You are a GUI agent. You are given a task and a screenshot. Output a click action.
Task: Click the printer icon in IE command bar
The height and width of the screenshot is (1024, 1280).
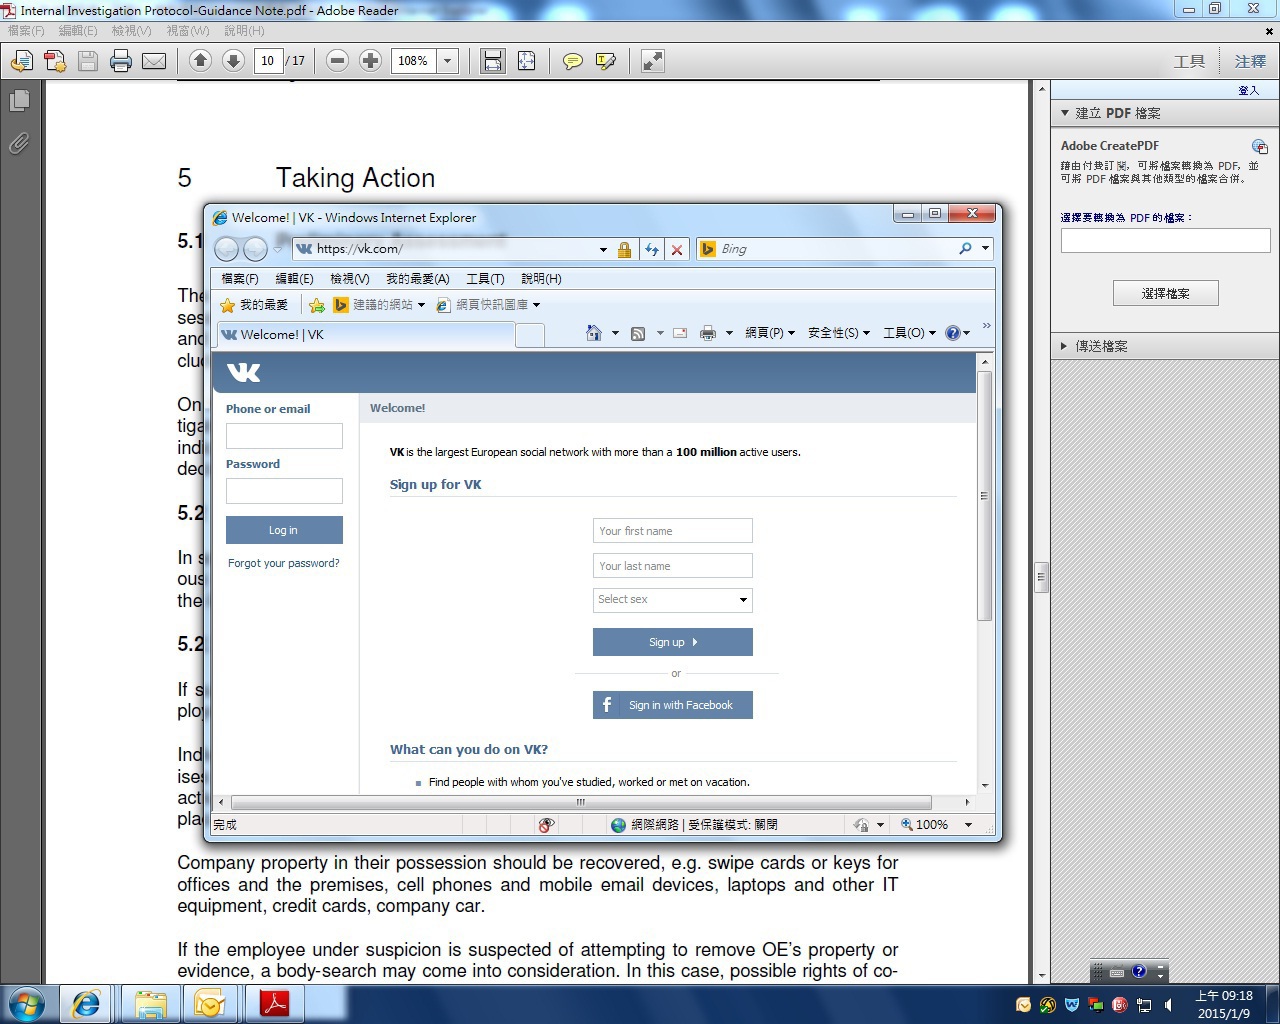click(x=708, y=333)
